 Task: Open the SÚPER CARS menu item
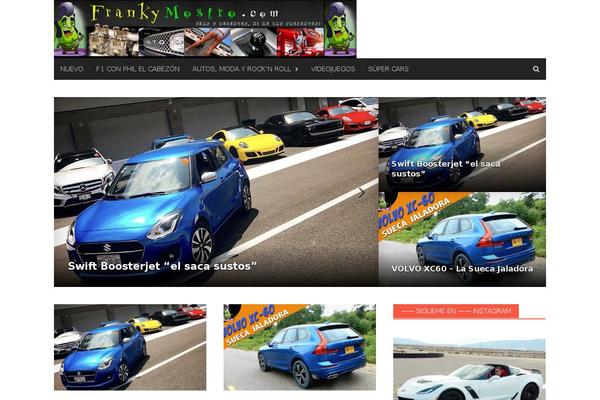[388, 69]
